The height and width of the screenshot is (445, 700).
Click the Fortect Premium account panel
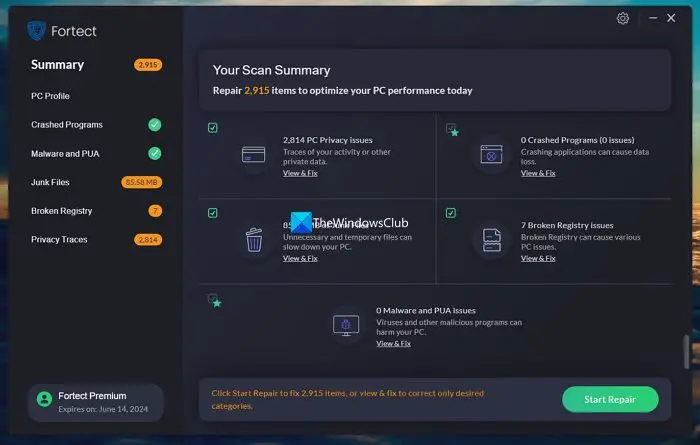click(x=96, y=402)
